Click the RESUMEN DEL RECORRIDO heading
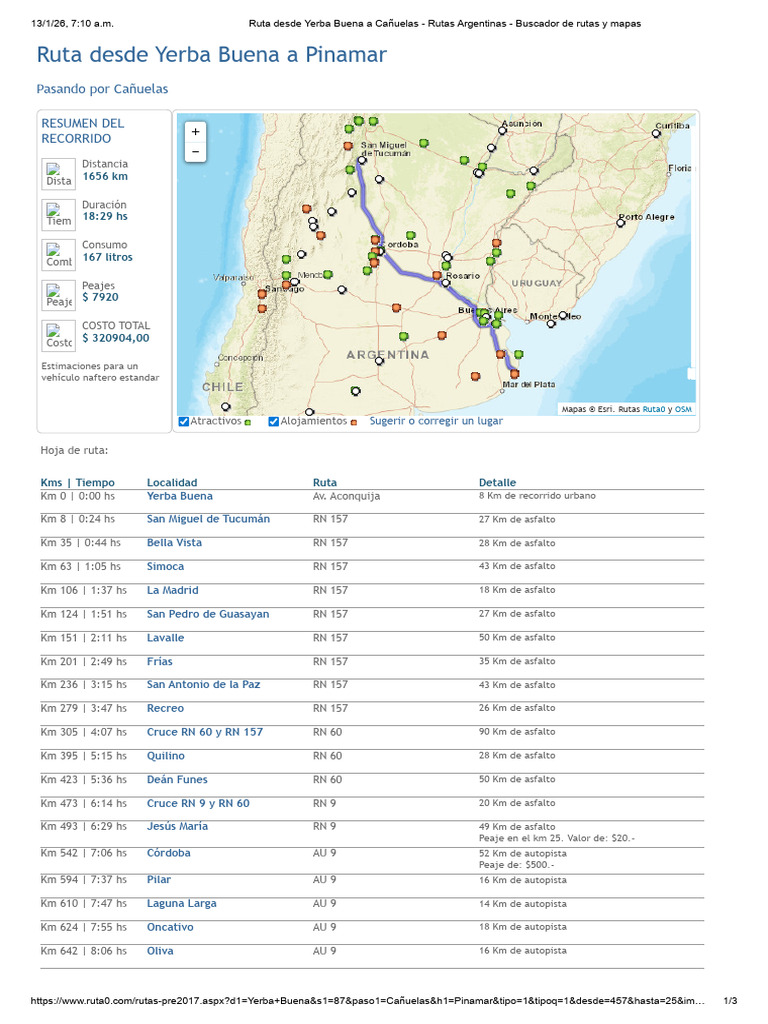This screenshot has height=1024, width=768. [x=83, y=131]
